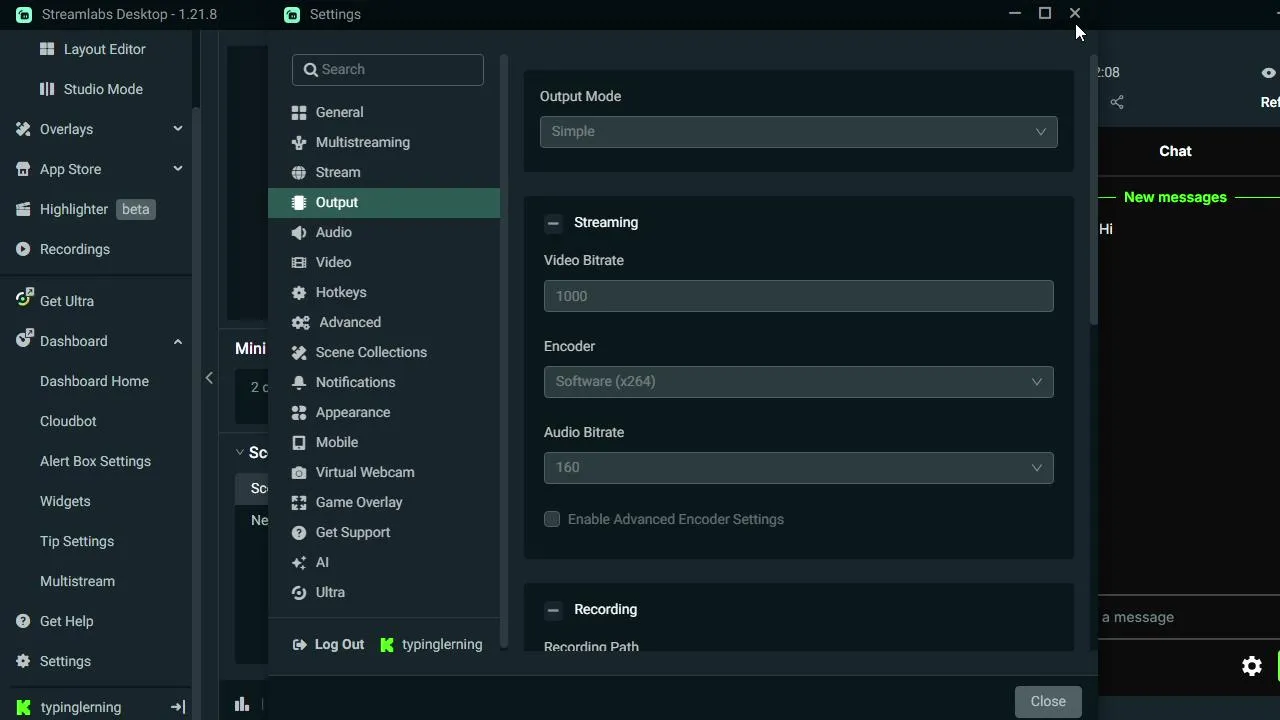Select the Output settings tab
Viewport: 1280px width, 720px height.
coord(384,202)
